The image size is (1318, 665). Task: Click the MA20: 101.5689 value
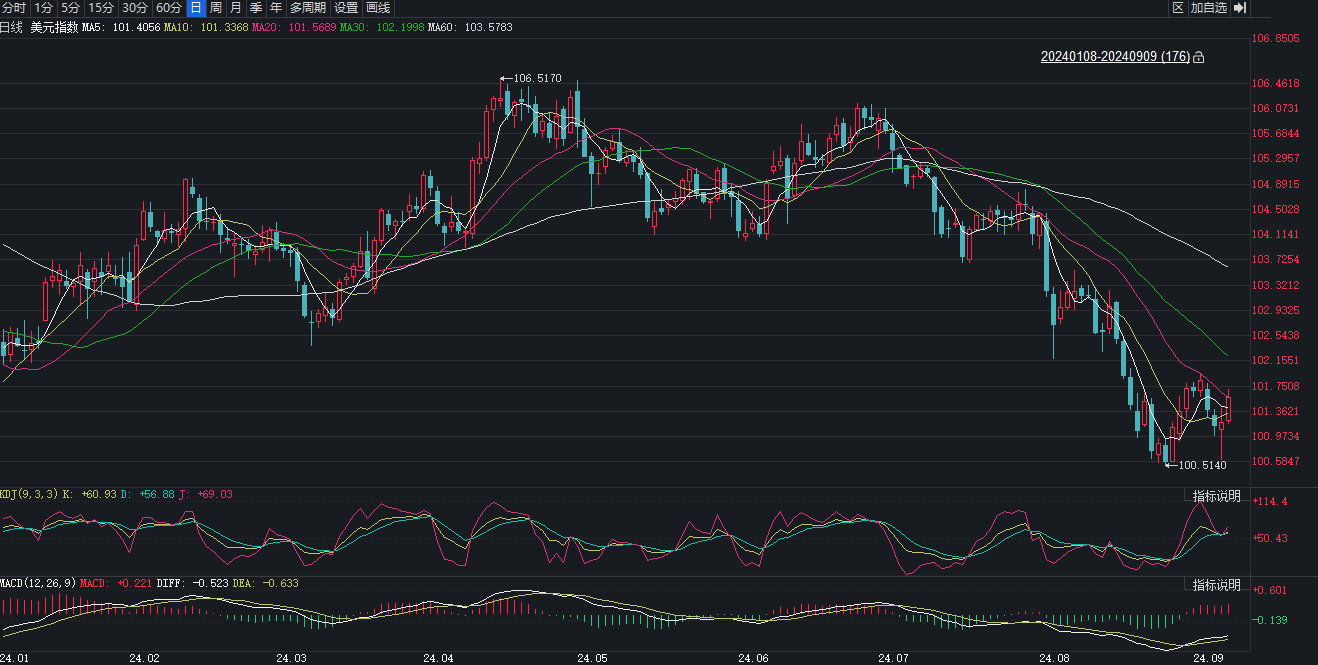[295, 28]
